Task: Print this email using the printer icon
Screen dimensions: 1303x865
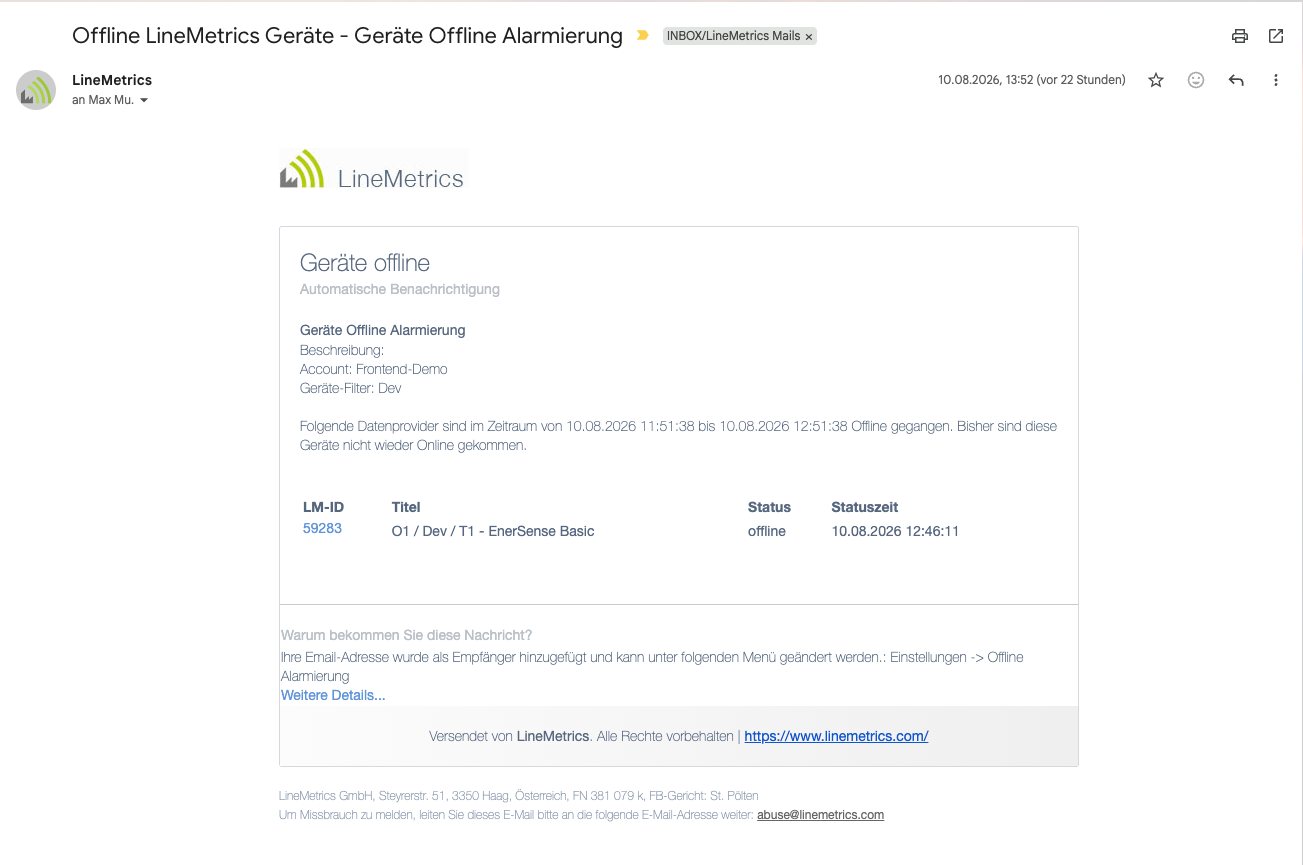Action: click(x=1240, y=36)
